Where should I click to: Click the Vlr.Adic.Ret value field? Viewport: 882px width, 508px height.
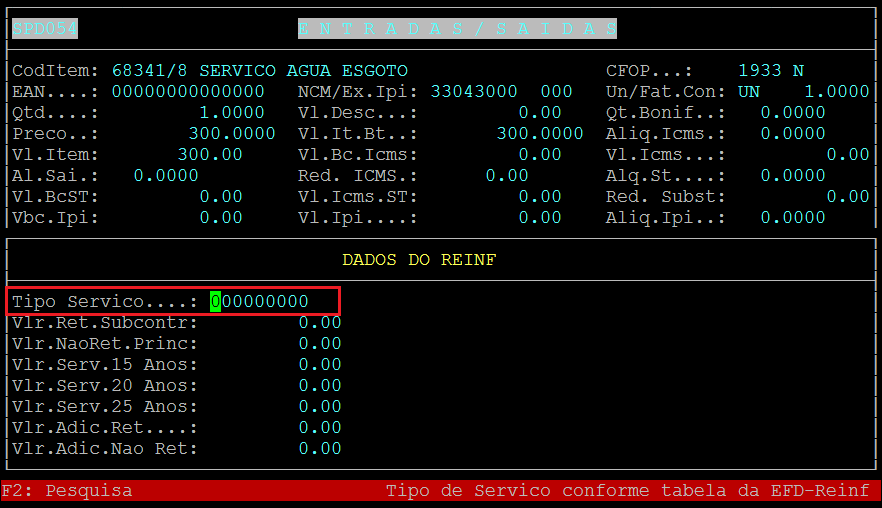(x=320, y=428)
